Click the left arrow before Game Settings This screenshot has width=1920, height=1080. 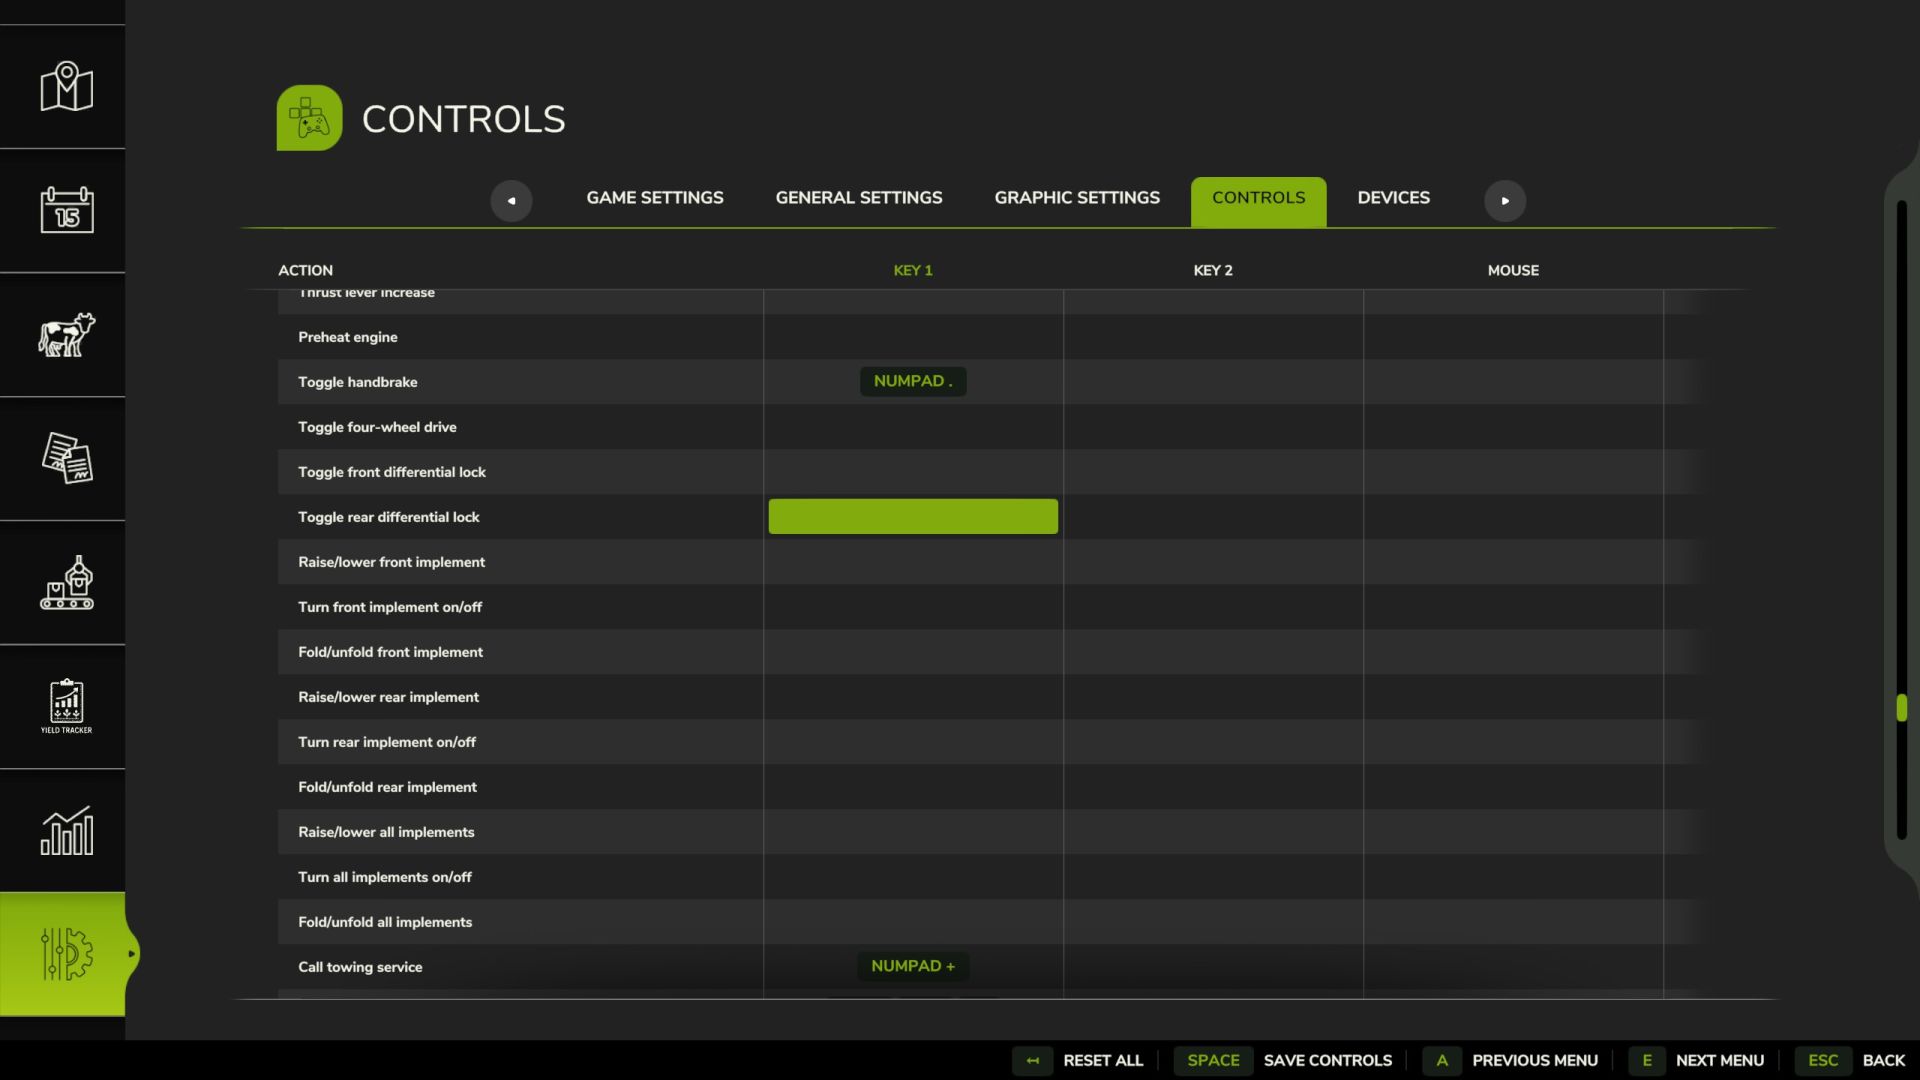click(511, 201)
